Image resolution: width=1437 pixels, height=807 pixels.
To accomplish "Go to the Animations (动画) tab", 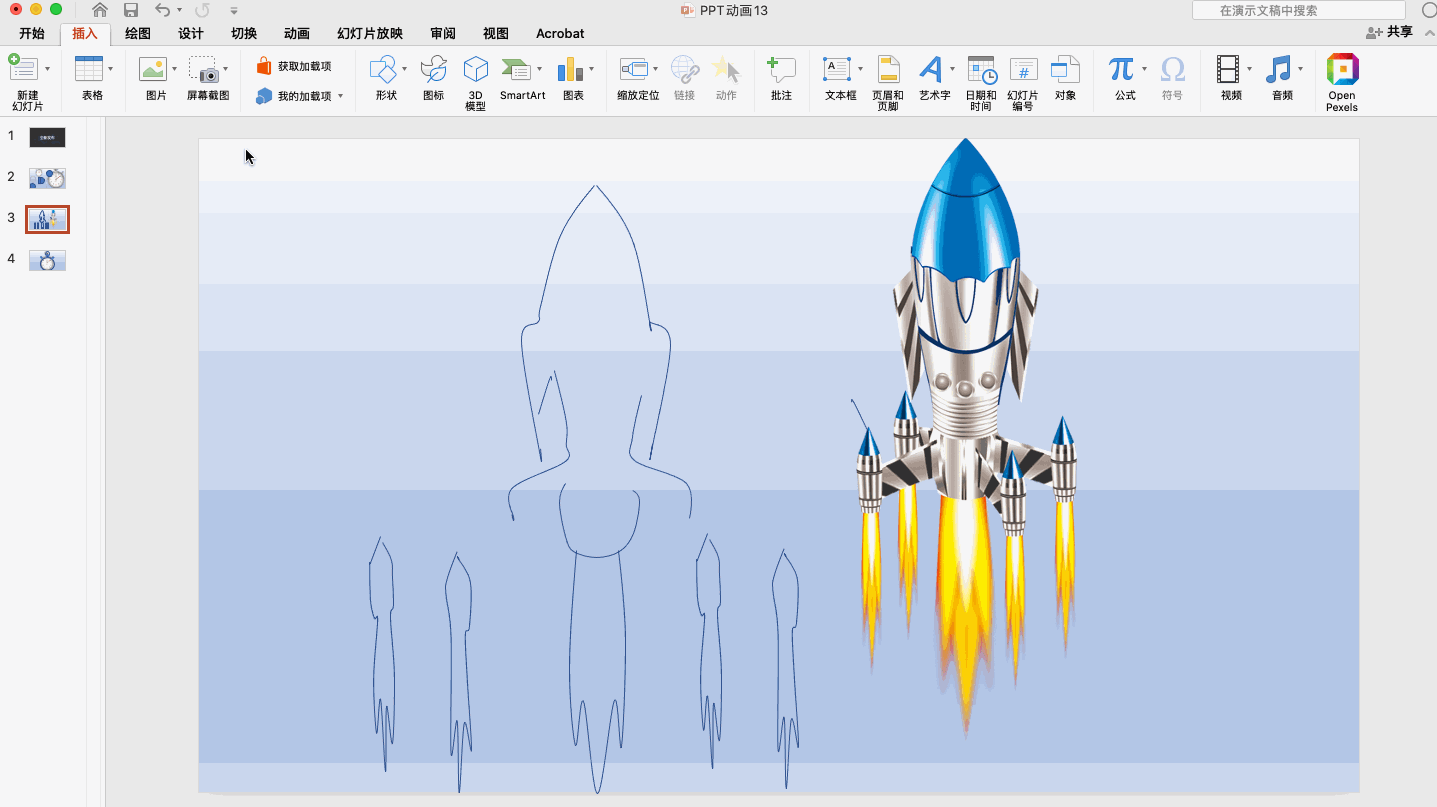I will click(297, 33).
